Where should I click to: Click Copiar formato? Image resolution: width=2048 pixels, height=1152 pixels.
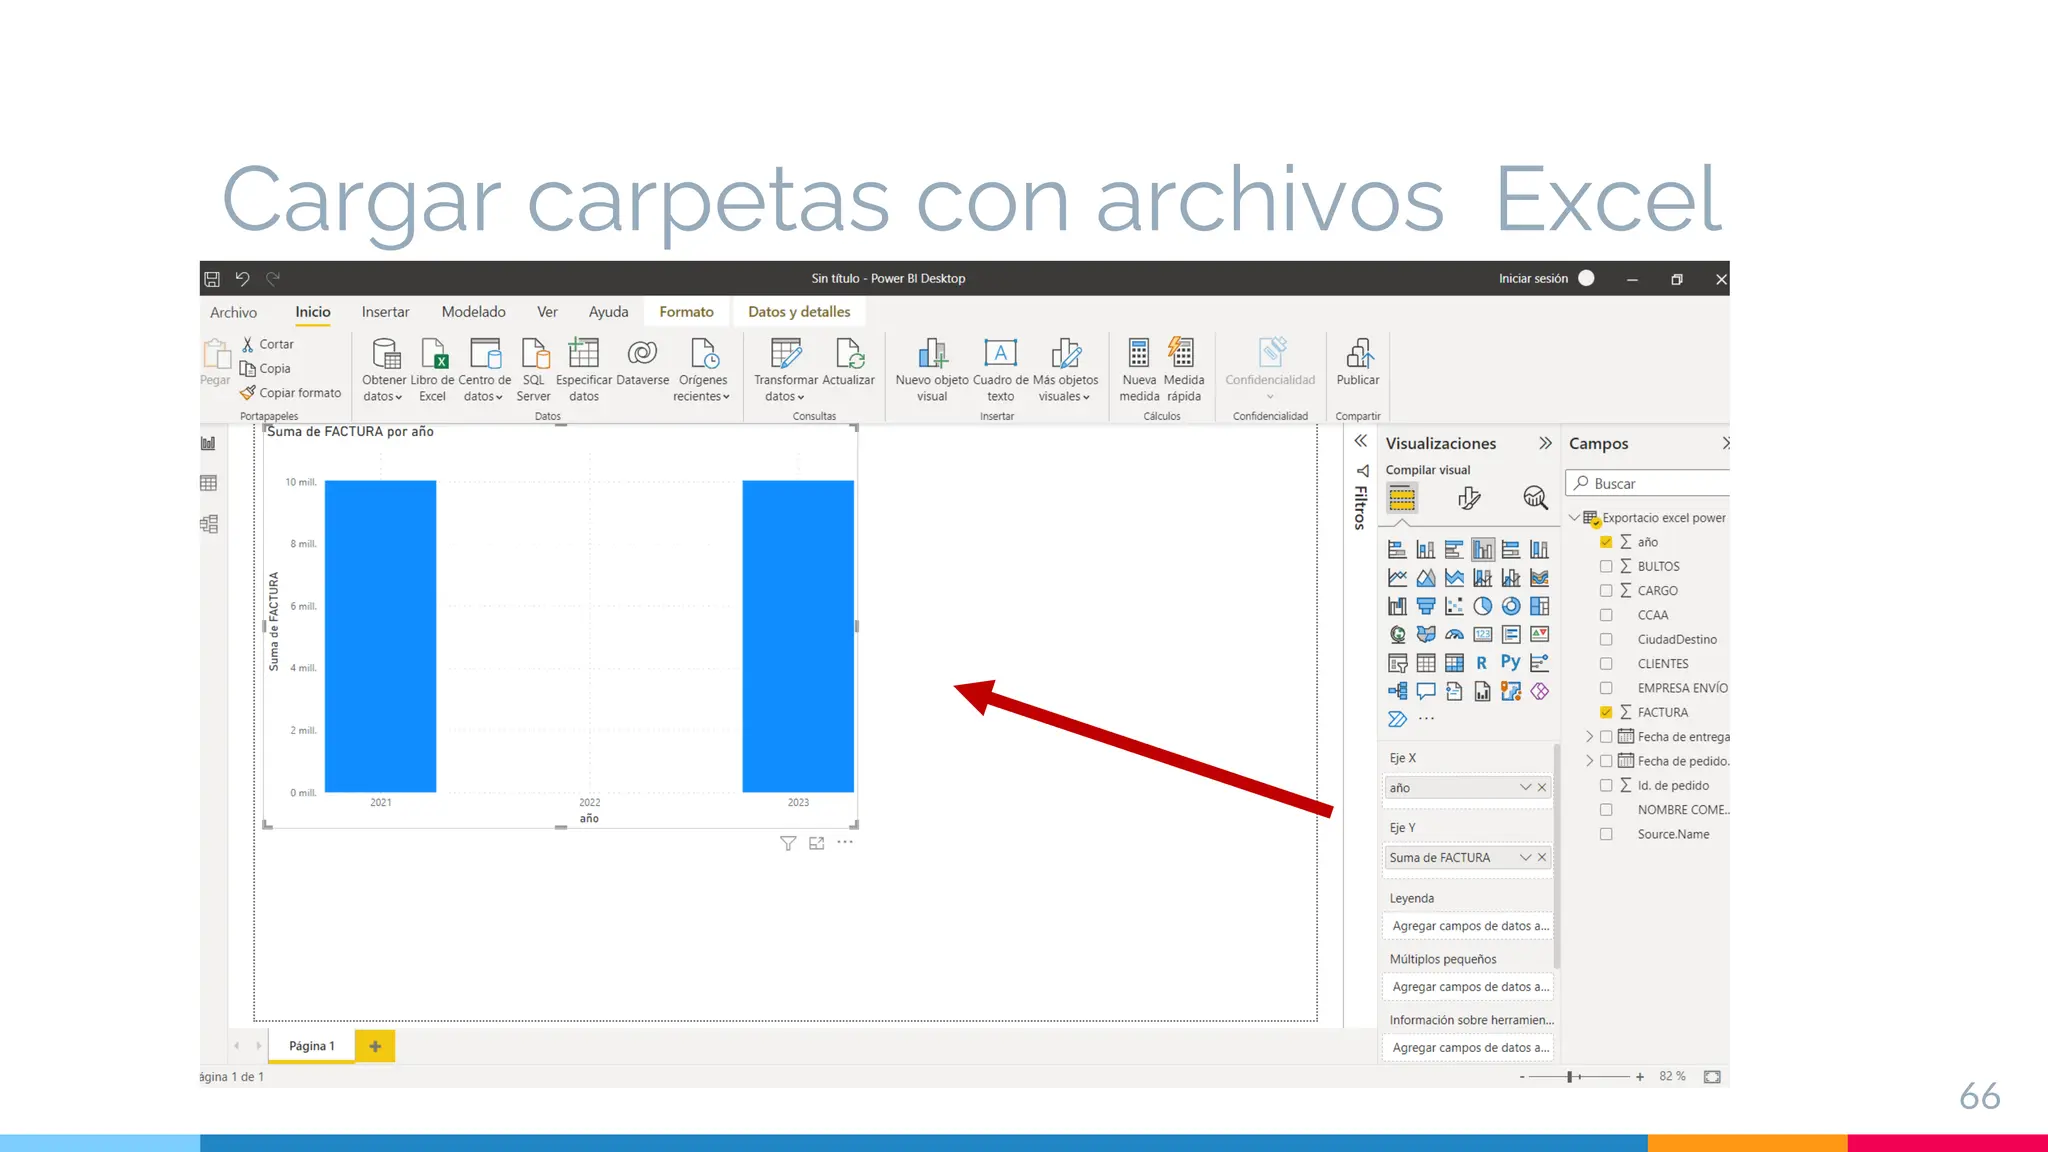click(x=291, y=393)
